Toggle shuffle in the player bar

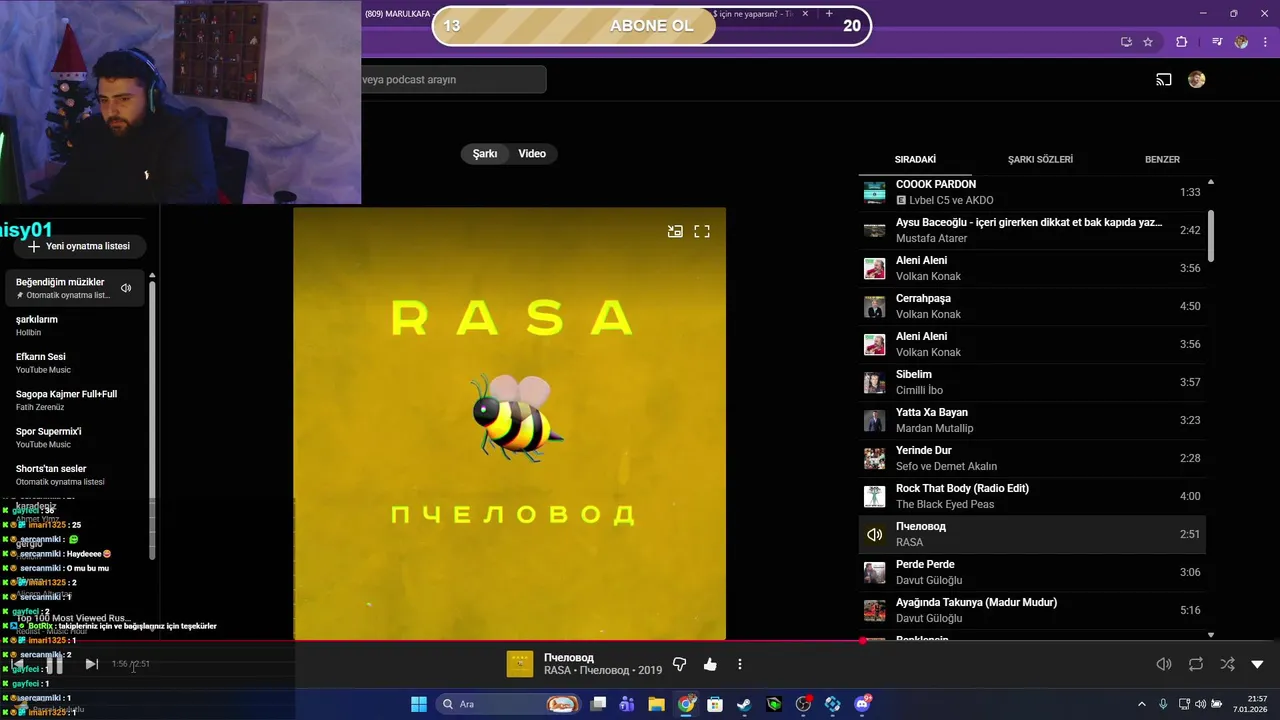coord(1227,664)
